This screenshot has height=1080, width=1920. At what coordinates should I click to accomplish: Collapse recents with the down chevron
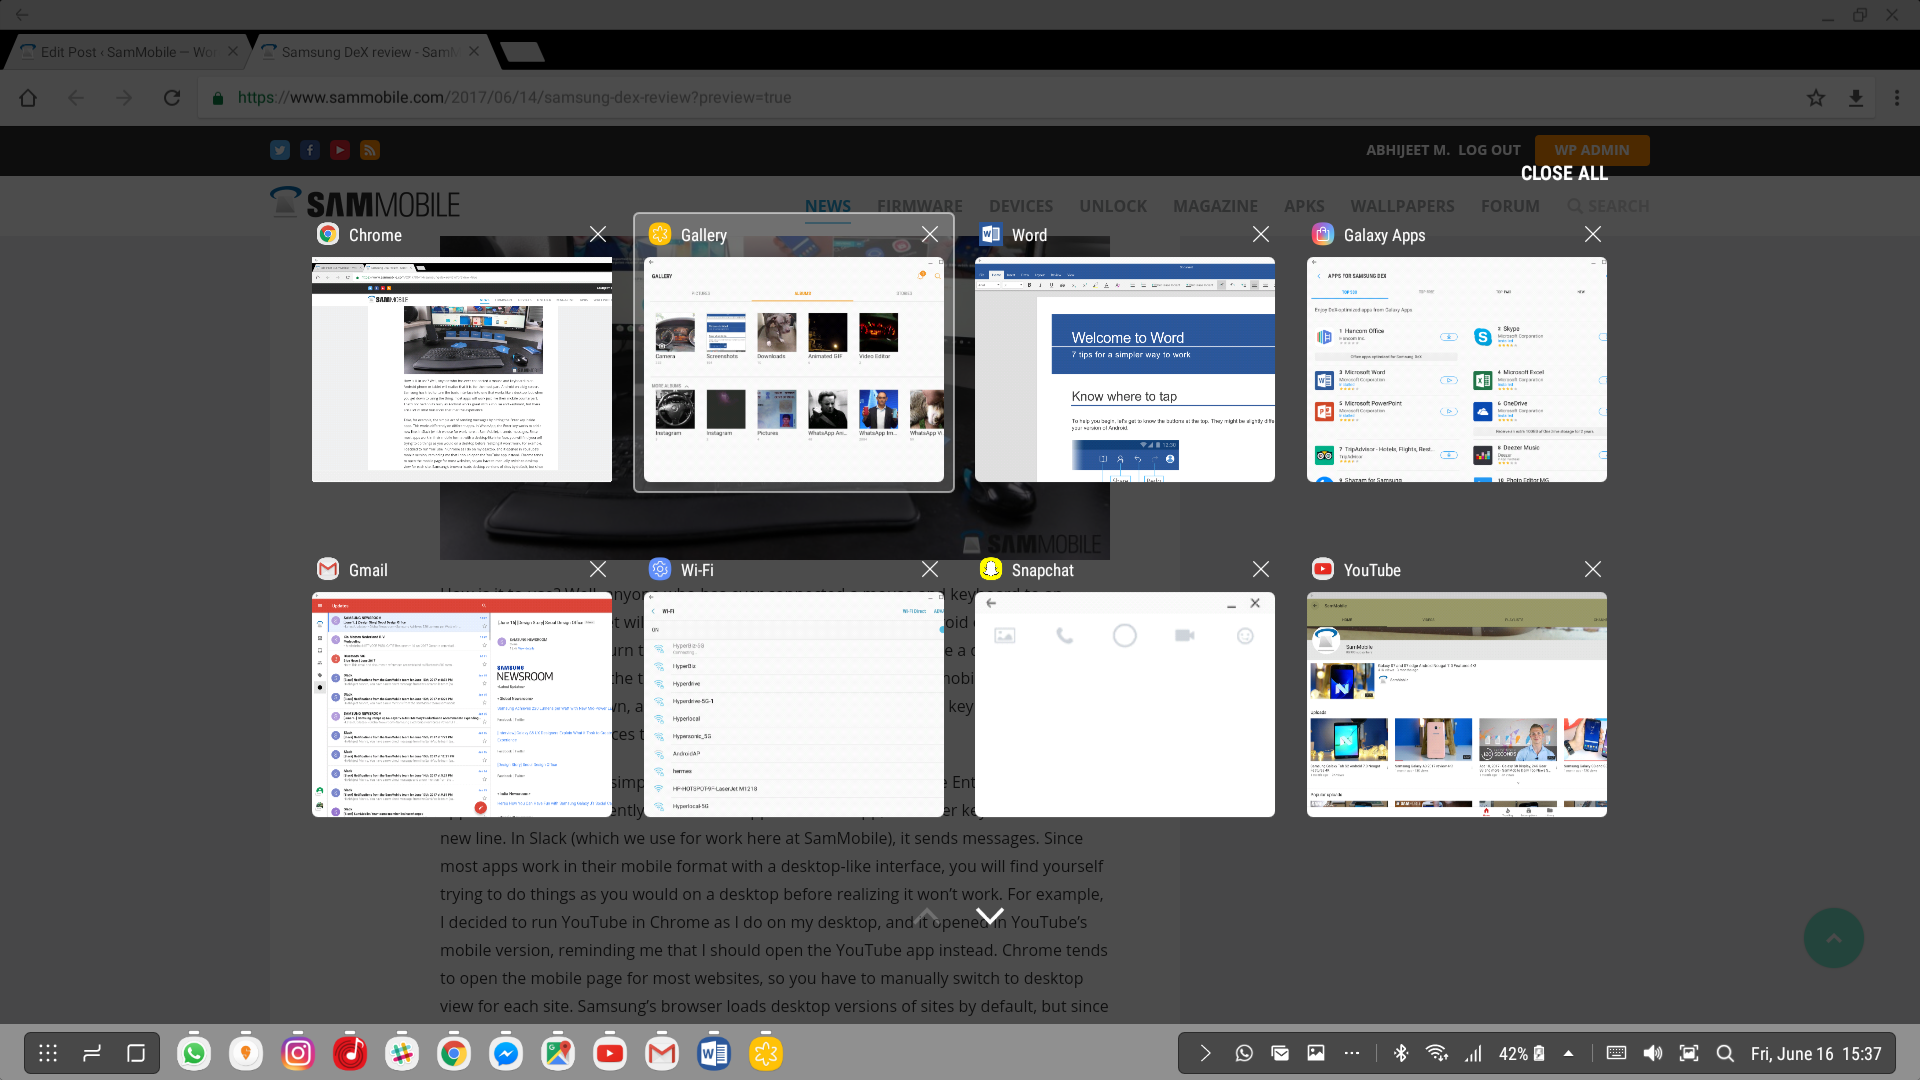[989, 916]
